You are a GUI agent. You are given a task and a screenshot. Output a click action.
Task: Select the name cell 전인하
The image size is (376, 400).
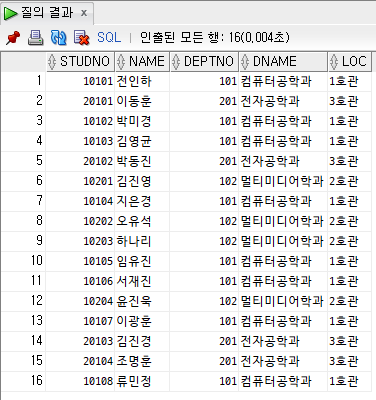pyautogui.click(x=142, y=81)
